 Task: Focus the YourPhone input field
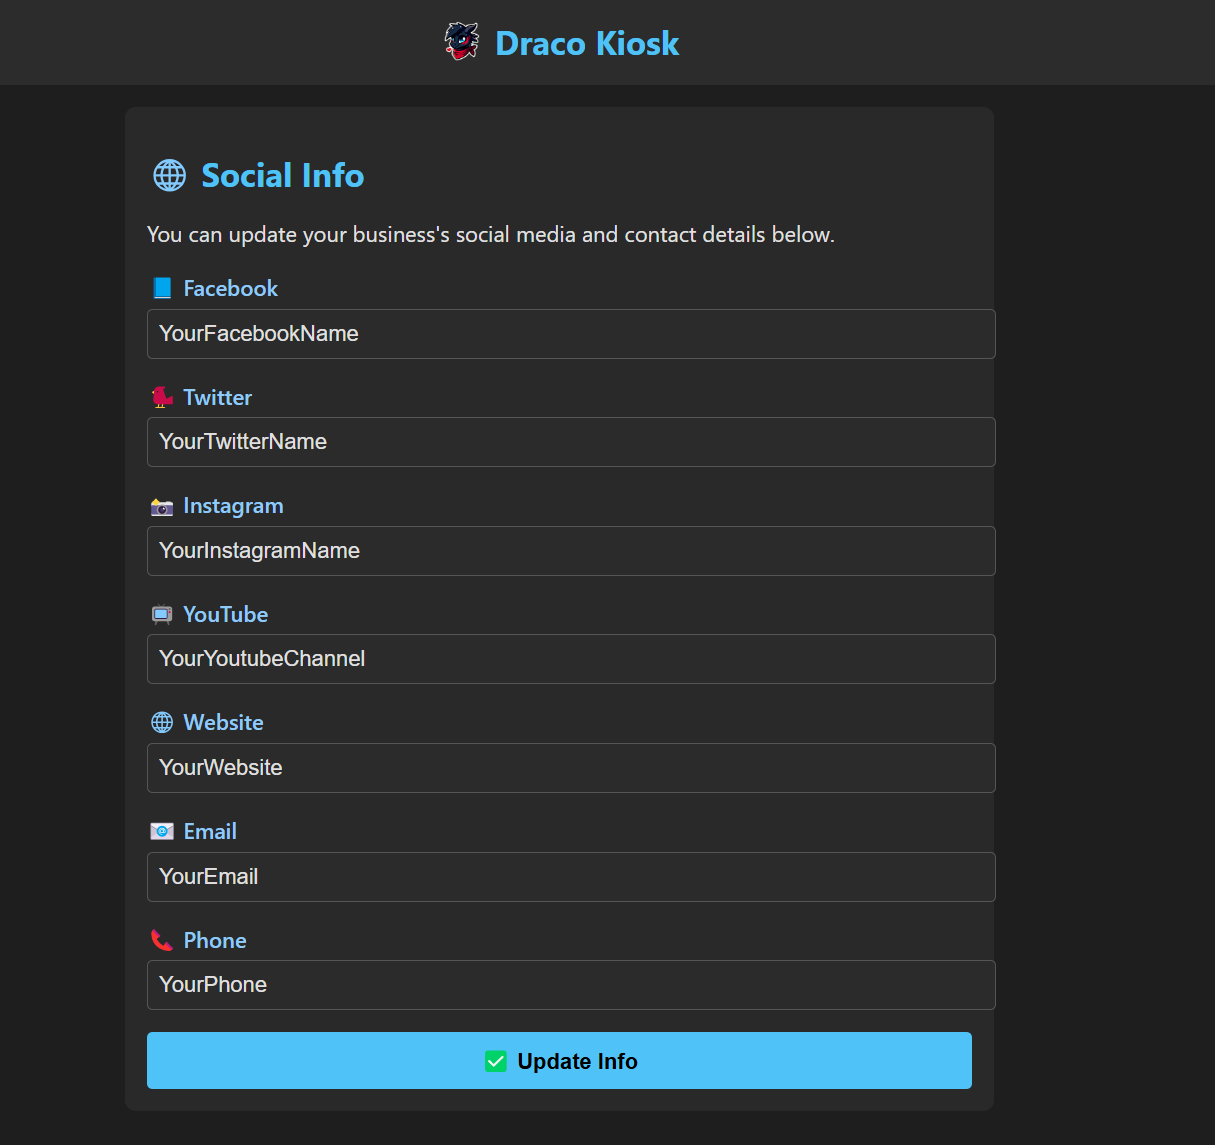point(571,985)
